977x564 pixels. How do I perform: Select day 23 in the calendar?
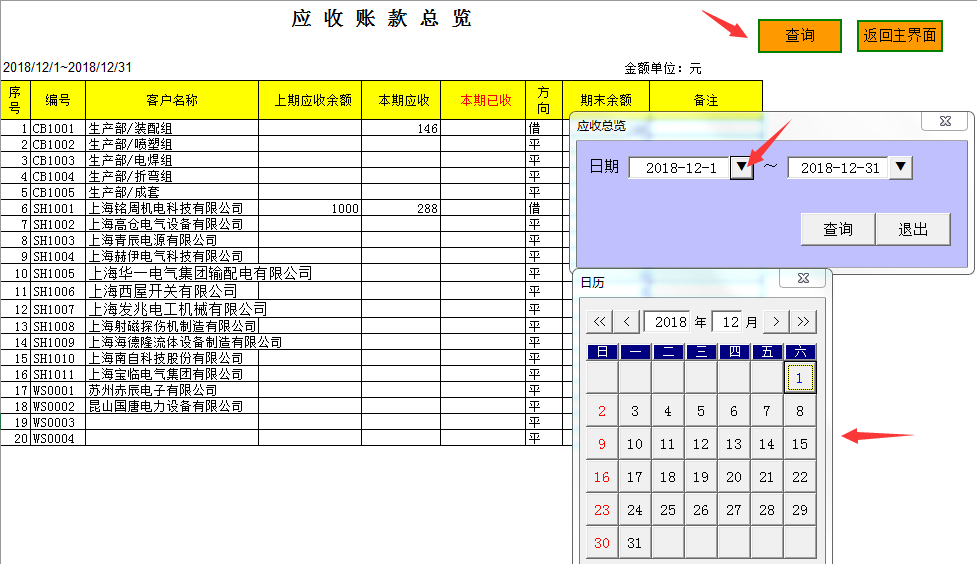point(602,510)
